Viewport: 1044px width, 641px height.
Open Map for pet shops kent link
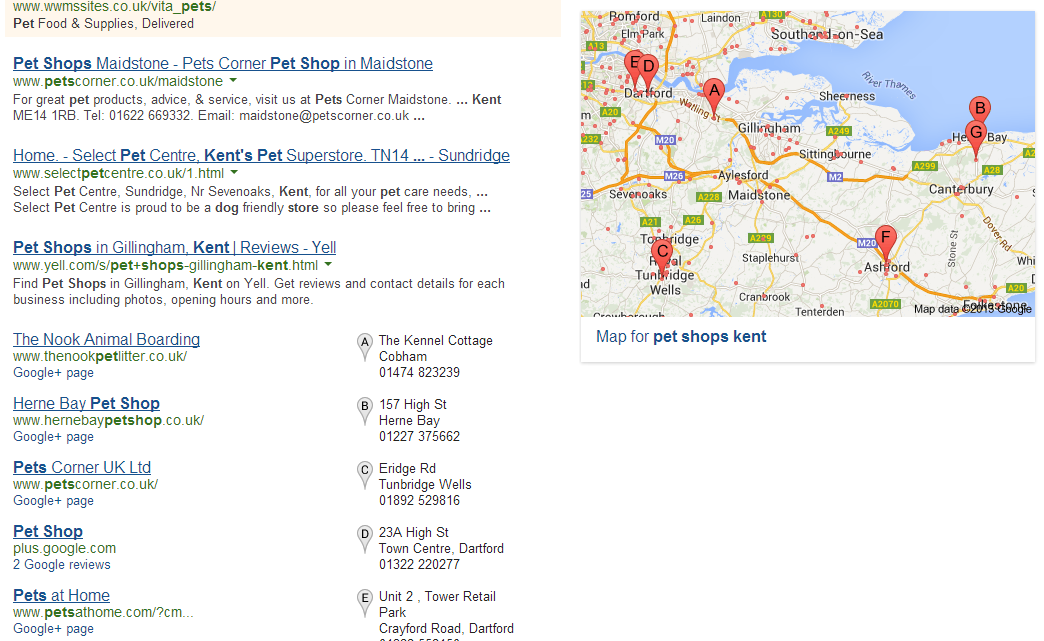tap(680, 336)
